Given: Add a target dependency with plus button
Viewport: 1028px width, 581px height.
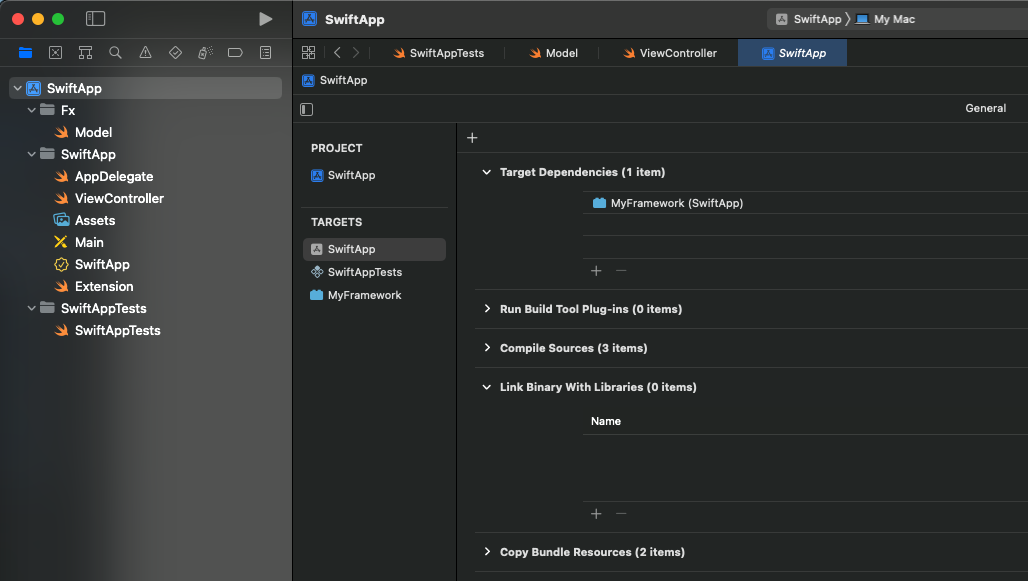Looking at the screenshot, I should 596,271.
